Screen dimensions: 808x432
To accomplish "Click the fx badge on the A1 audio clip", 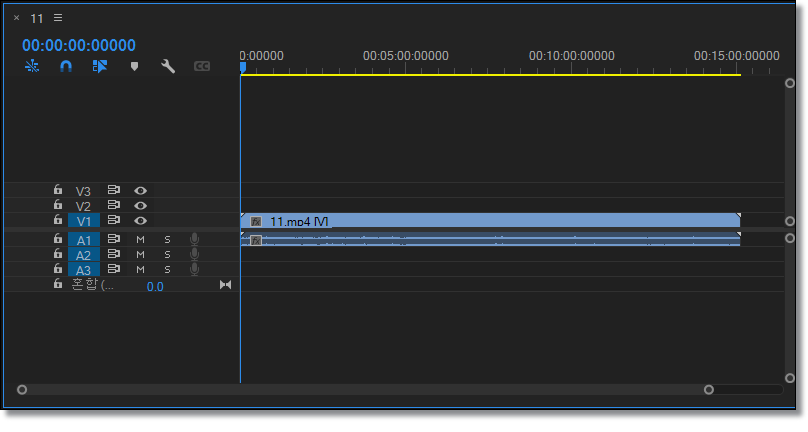I will point(256,240).
